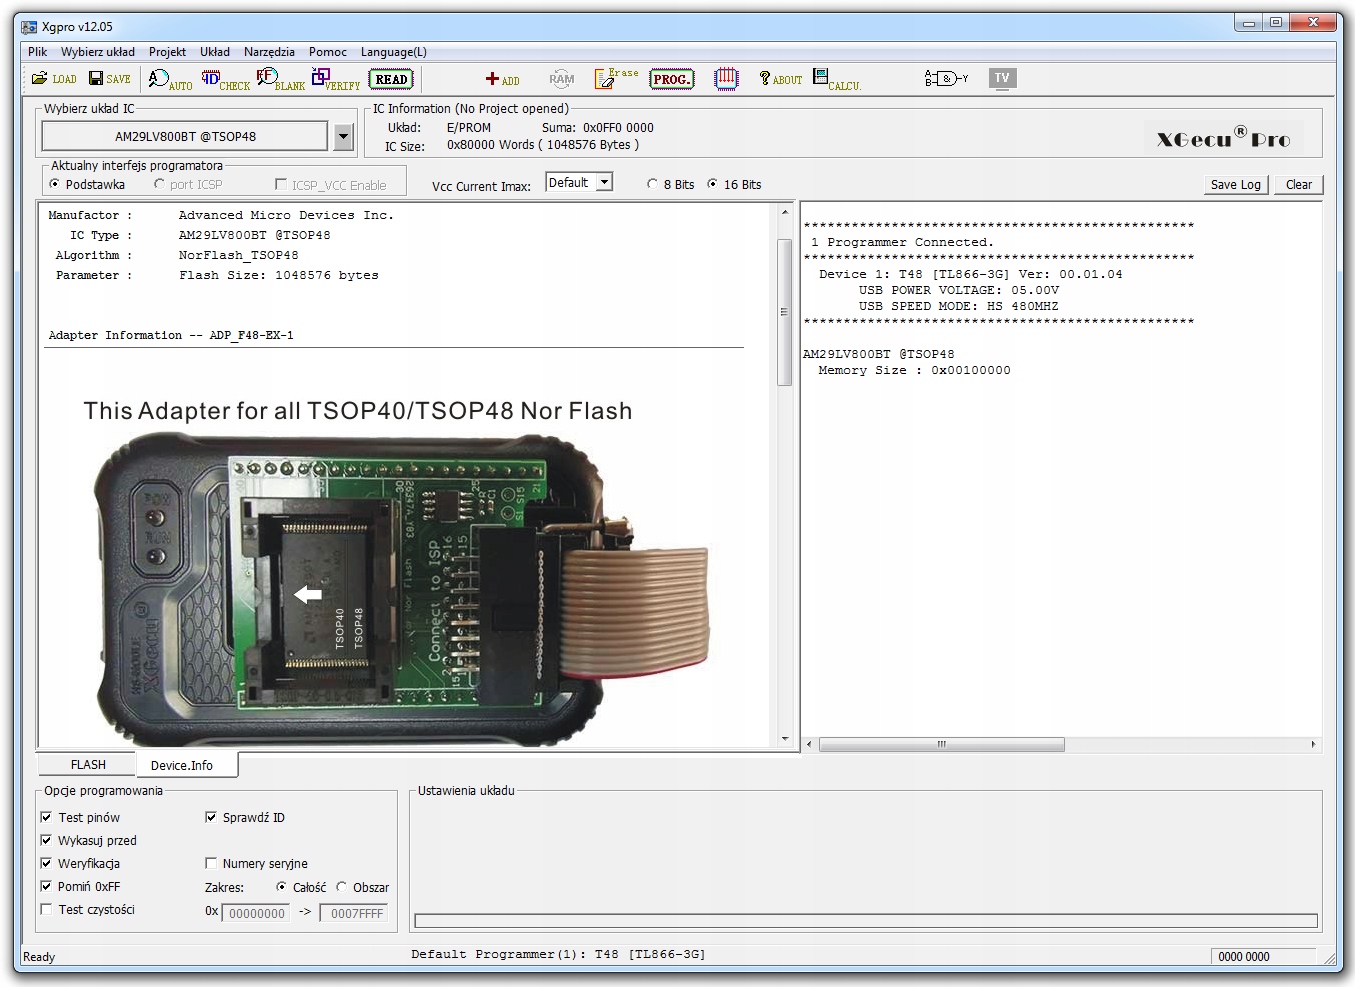1355x987 pixels.
Task: Enable the Numery seryjne checkbox
Action: [x=211, y=863]
